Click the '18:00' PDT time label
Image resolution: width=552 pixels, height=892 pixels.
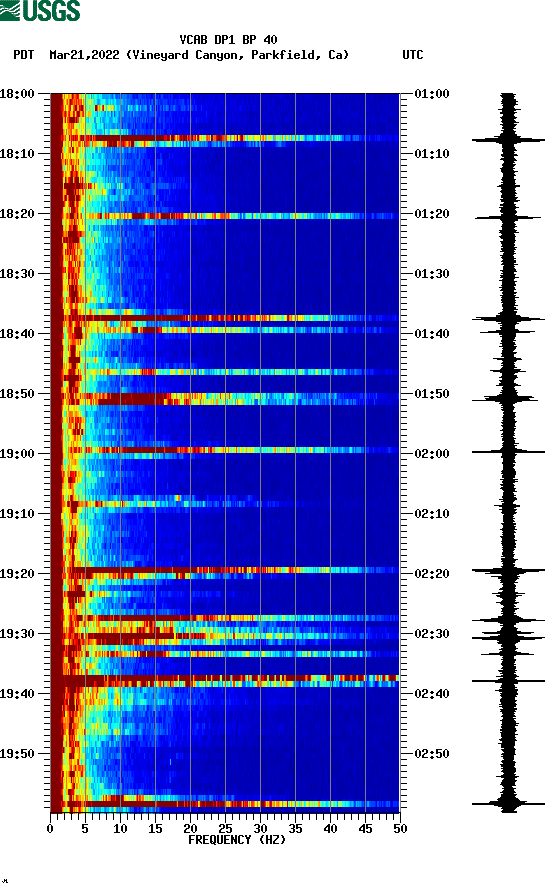17,94
